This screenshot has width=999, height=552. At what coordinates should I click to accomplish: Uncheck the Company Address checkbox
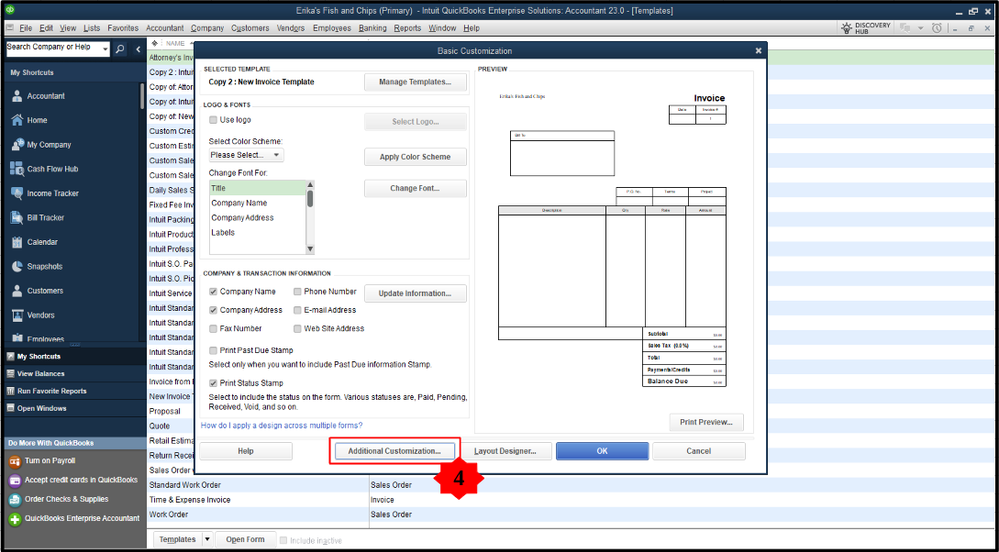click(x=213, y=310)
